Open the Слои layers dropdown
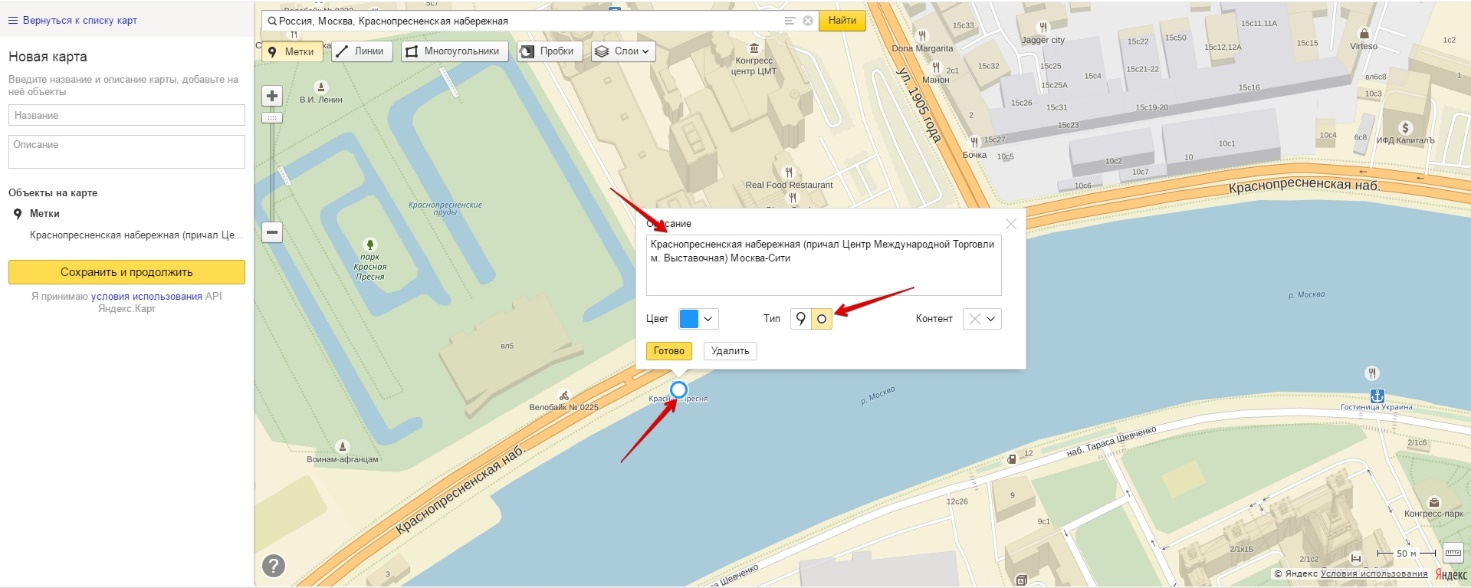 (x=623, y=51)
